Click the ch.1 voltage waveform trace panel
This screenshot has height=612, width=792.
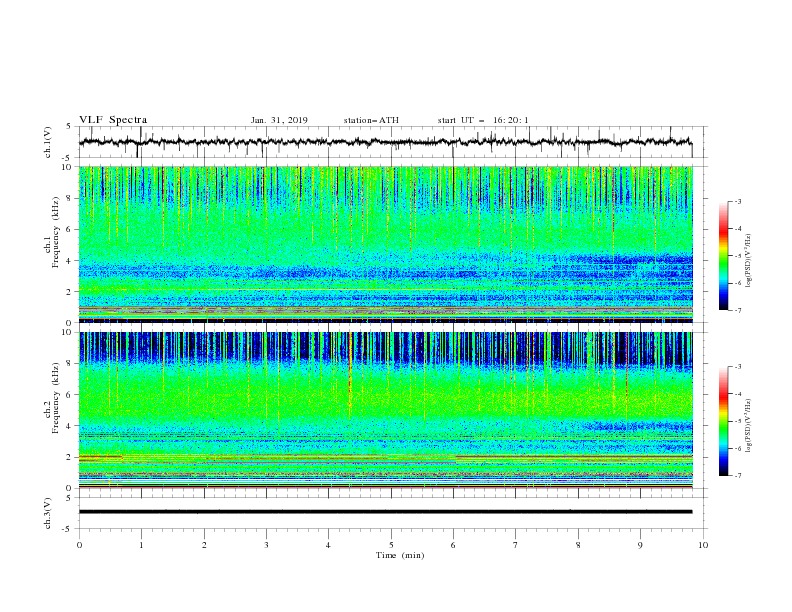point(393,142)
